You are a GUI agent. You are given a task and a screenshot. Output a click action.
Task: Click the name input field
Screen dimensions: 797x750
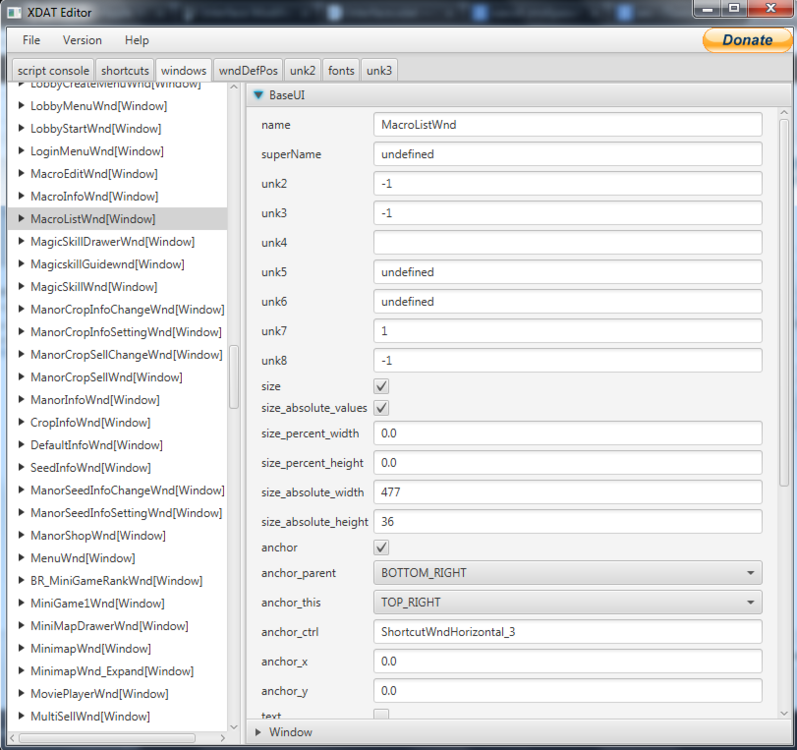tap(567, 125)
